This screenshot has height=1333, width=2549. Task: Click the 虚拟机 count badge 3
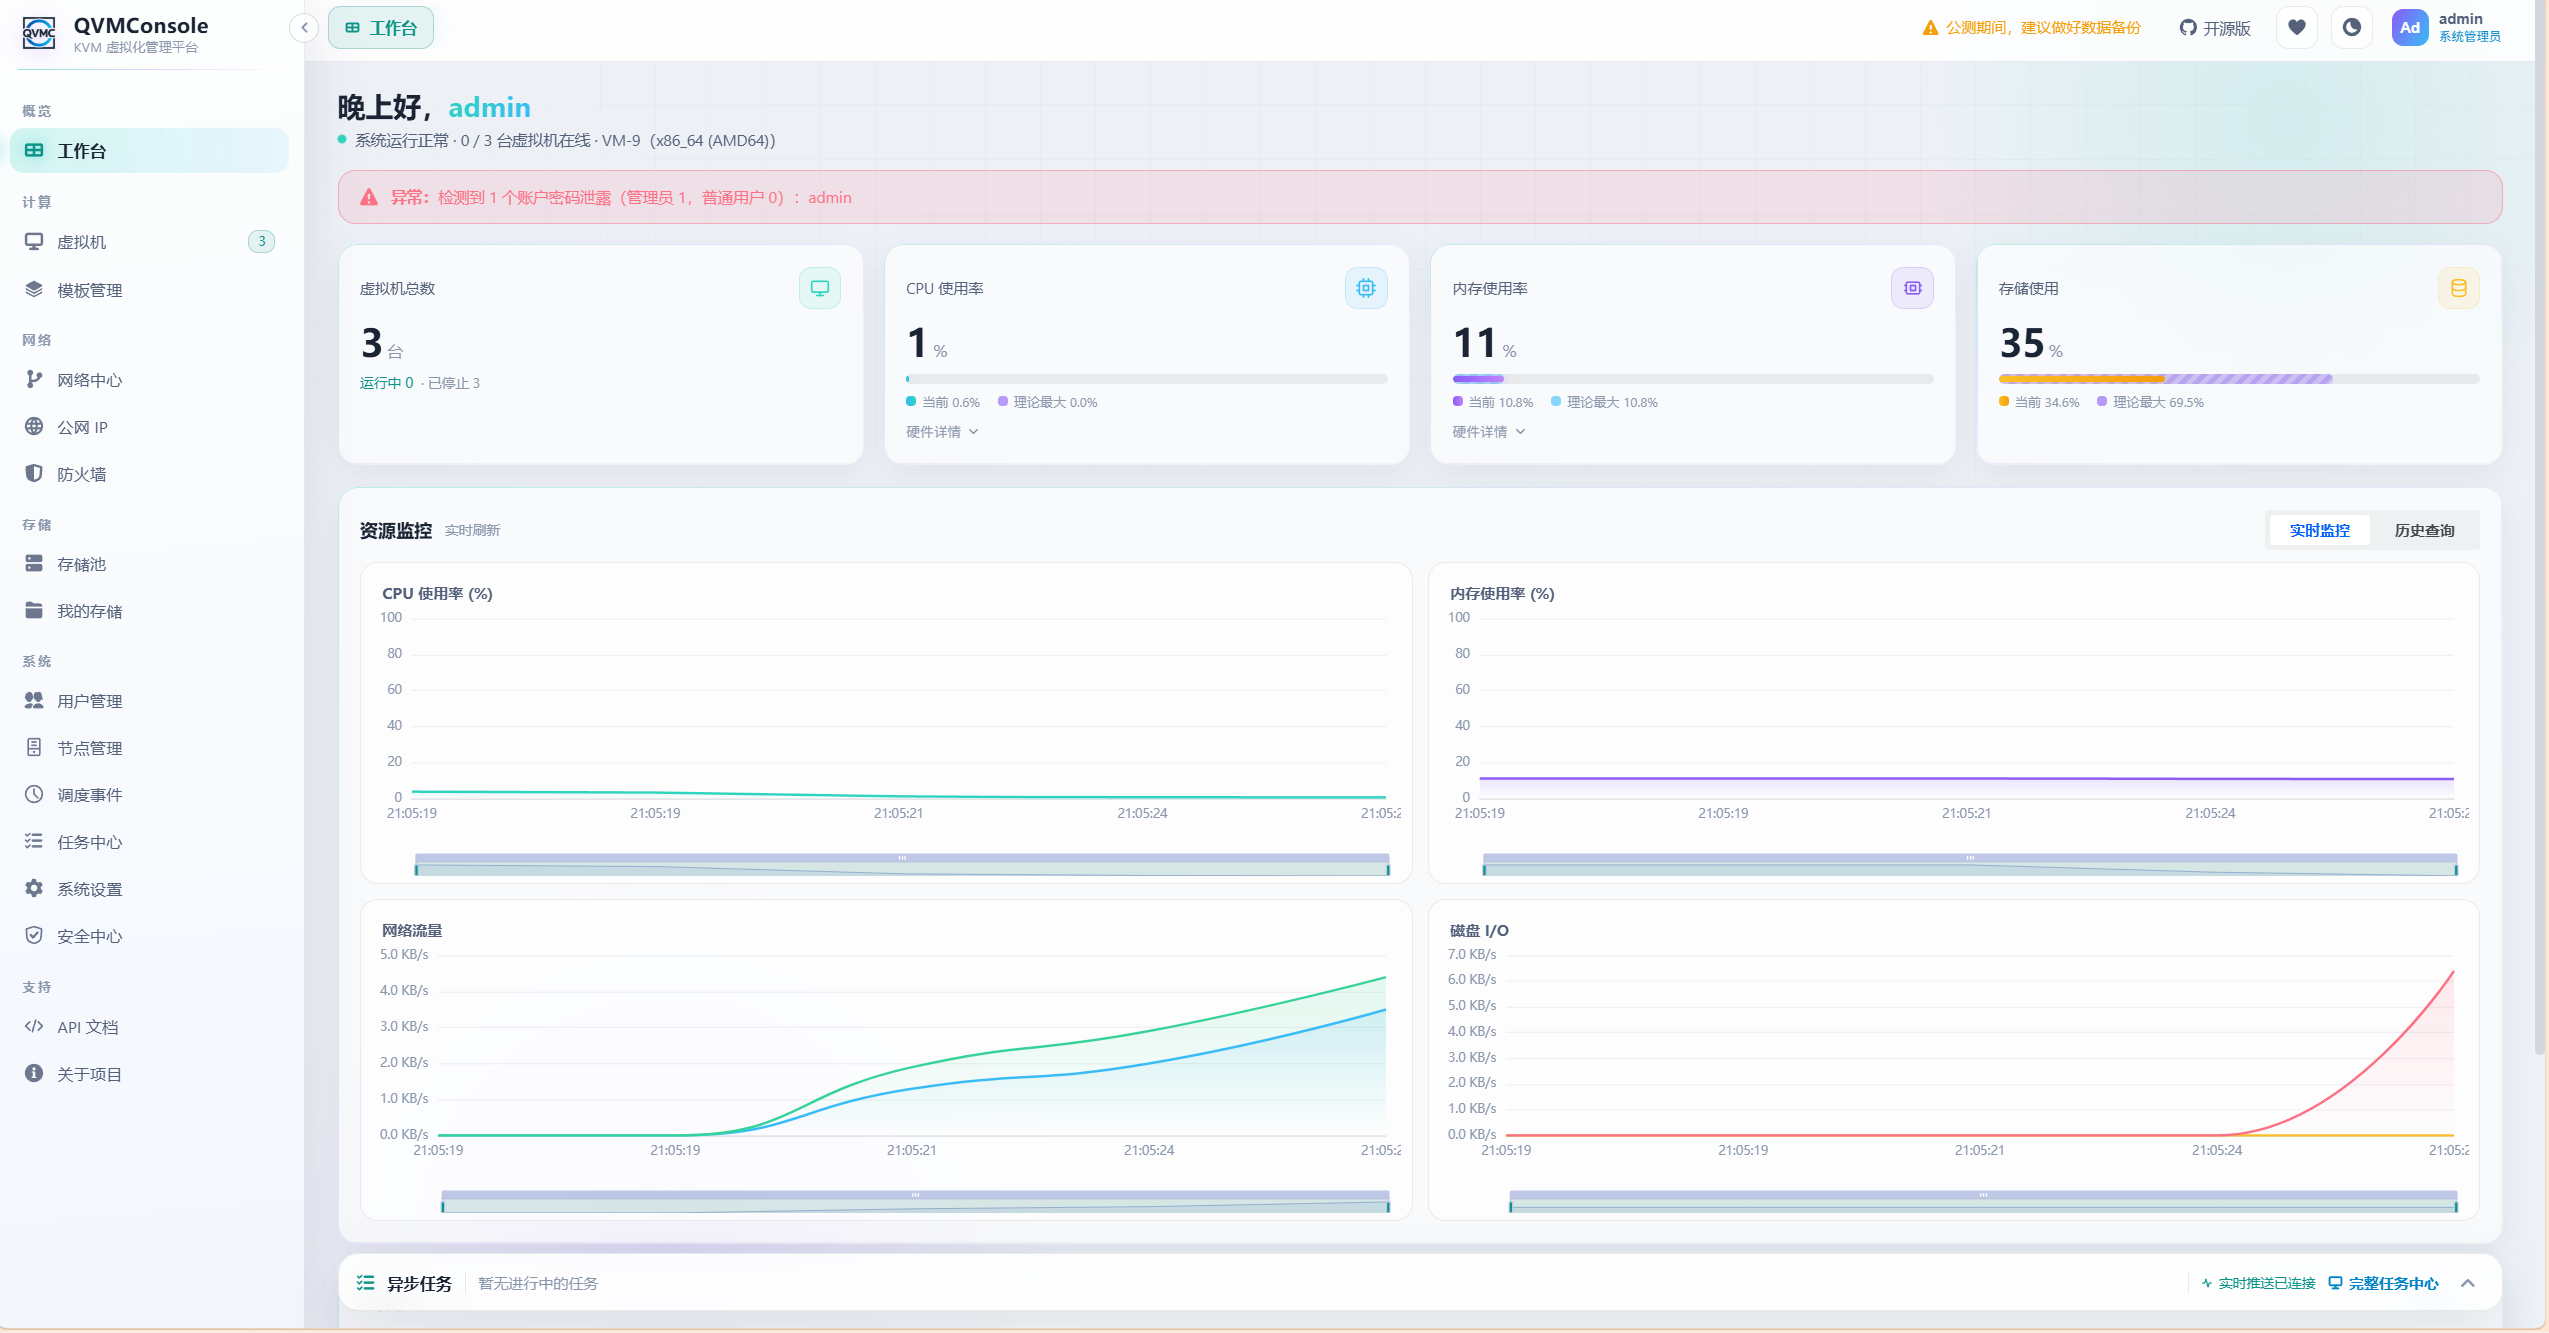pos(261,242)
